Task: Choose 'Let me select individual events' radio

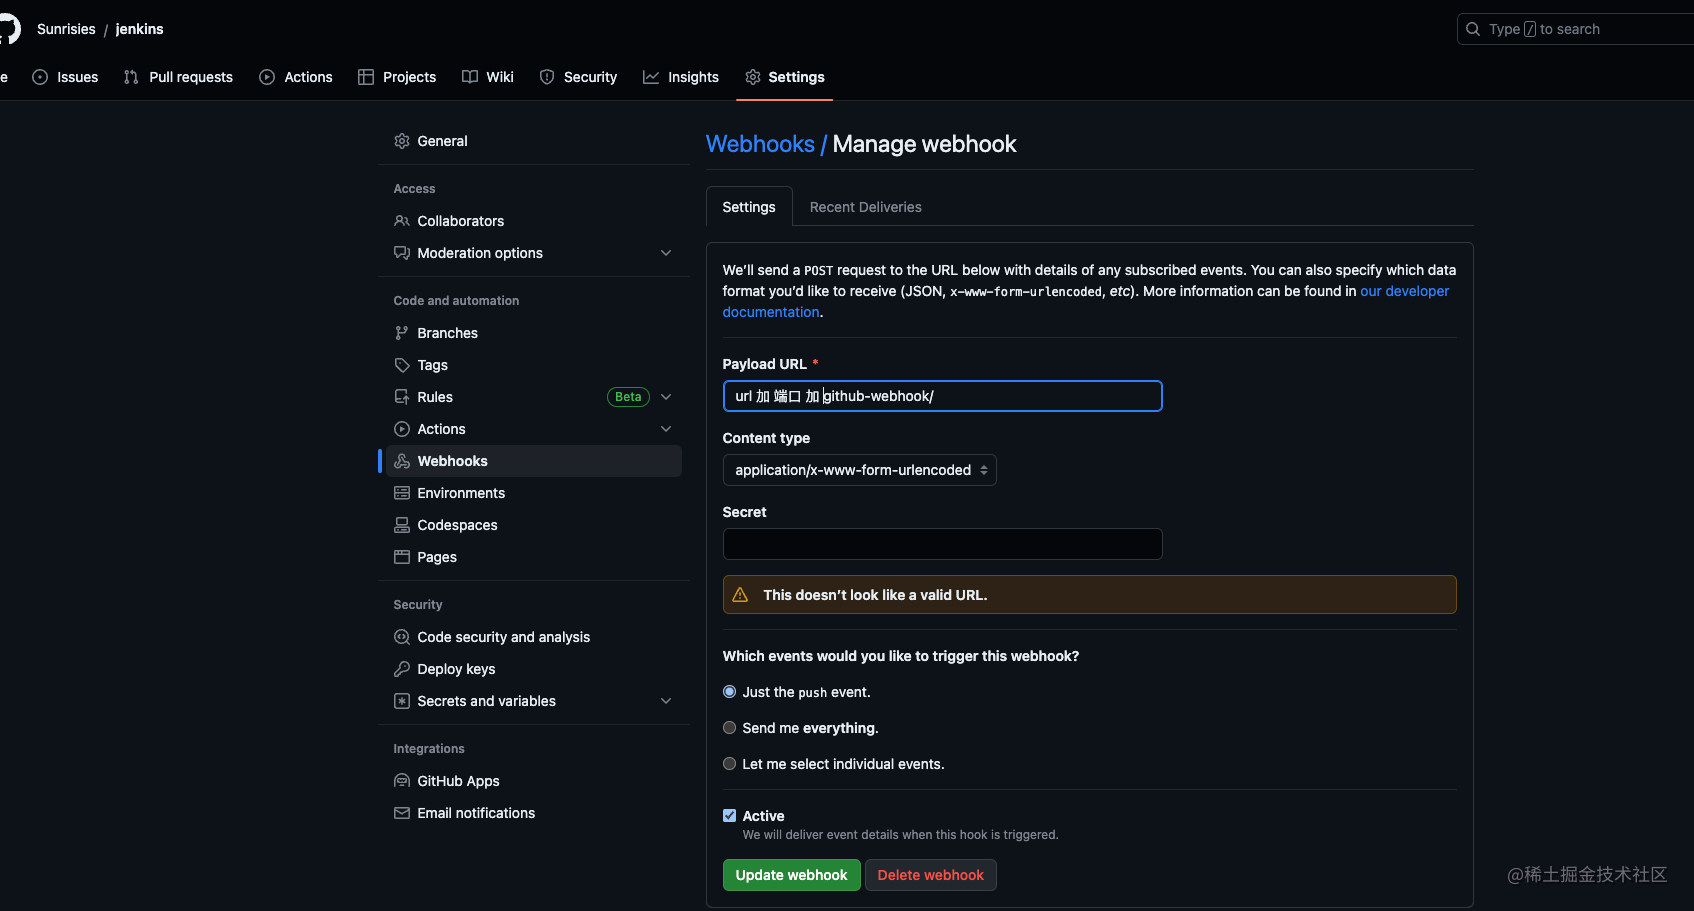Action: tap(730, 764)
